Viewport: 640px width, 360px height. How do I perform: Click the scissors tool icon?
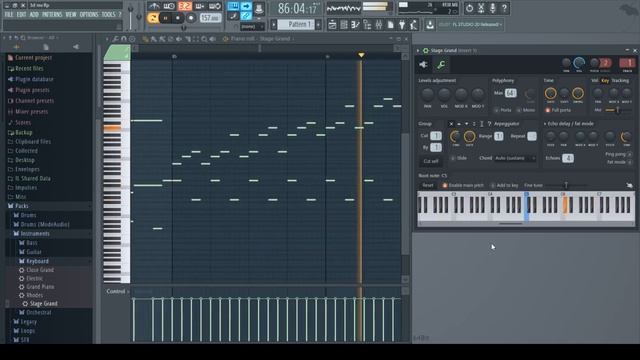click(x=481, y=8)
